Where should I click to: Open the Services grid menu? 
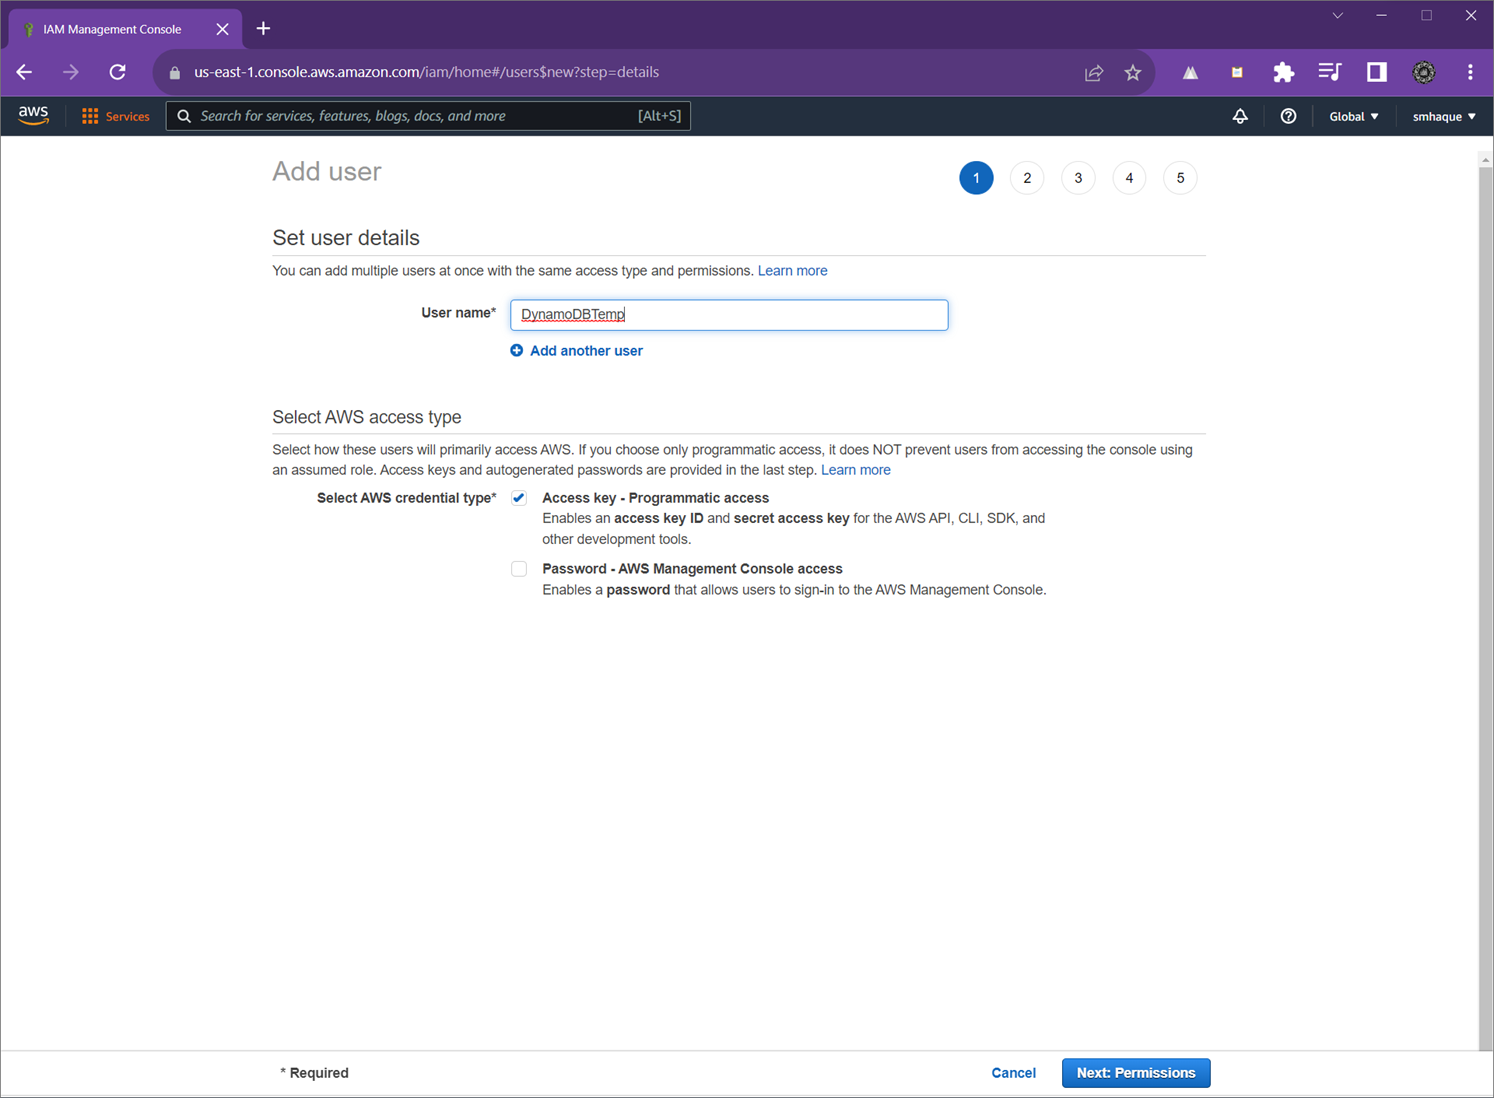tap(115, 116)
